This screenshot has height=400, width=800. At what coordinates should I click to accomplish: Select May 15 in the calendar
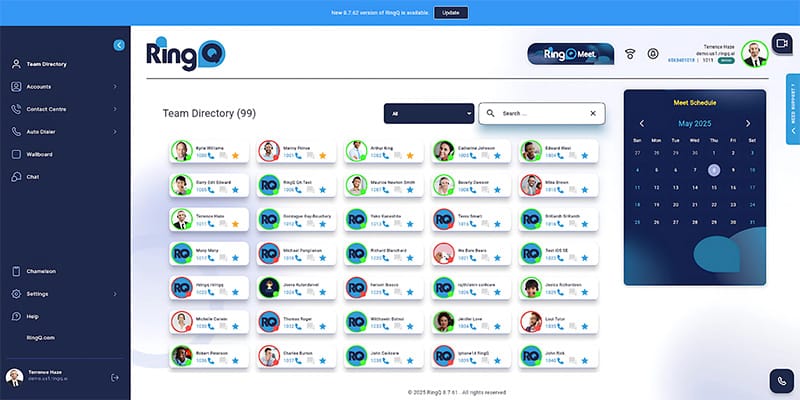(x=714, y=187)
